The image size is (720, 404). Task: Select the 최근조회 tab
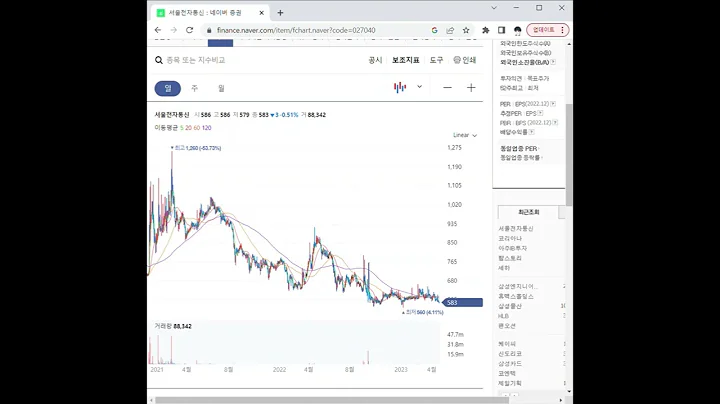529,212
